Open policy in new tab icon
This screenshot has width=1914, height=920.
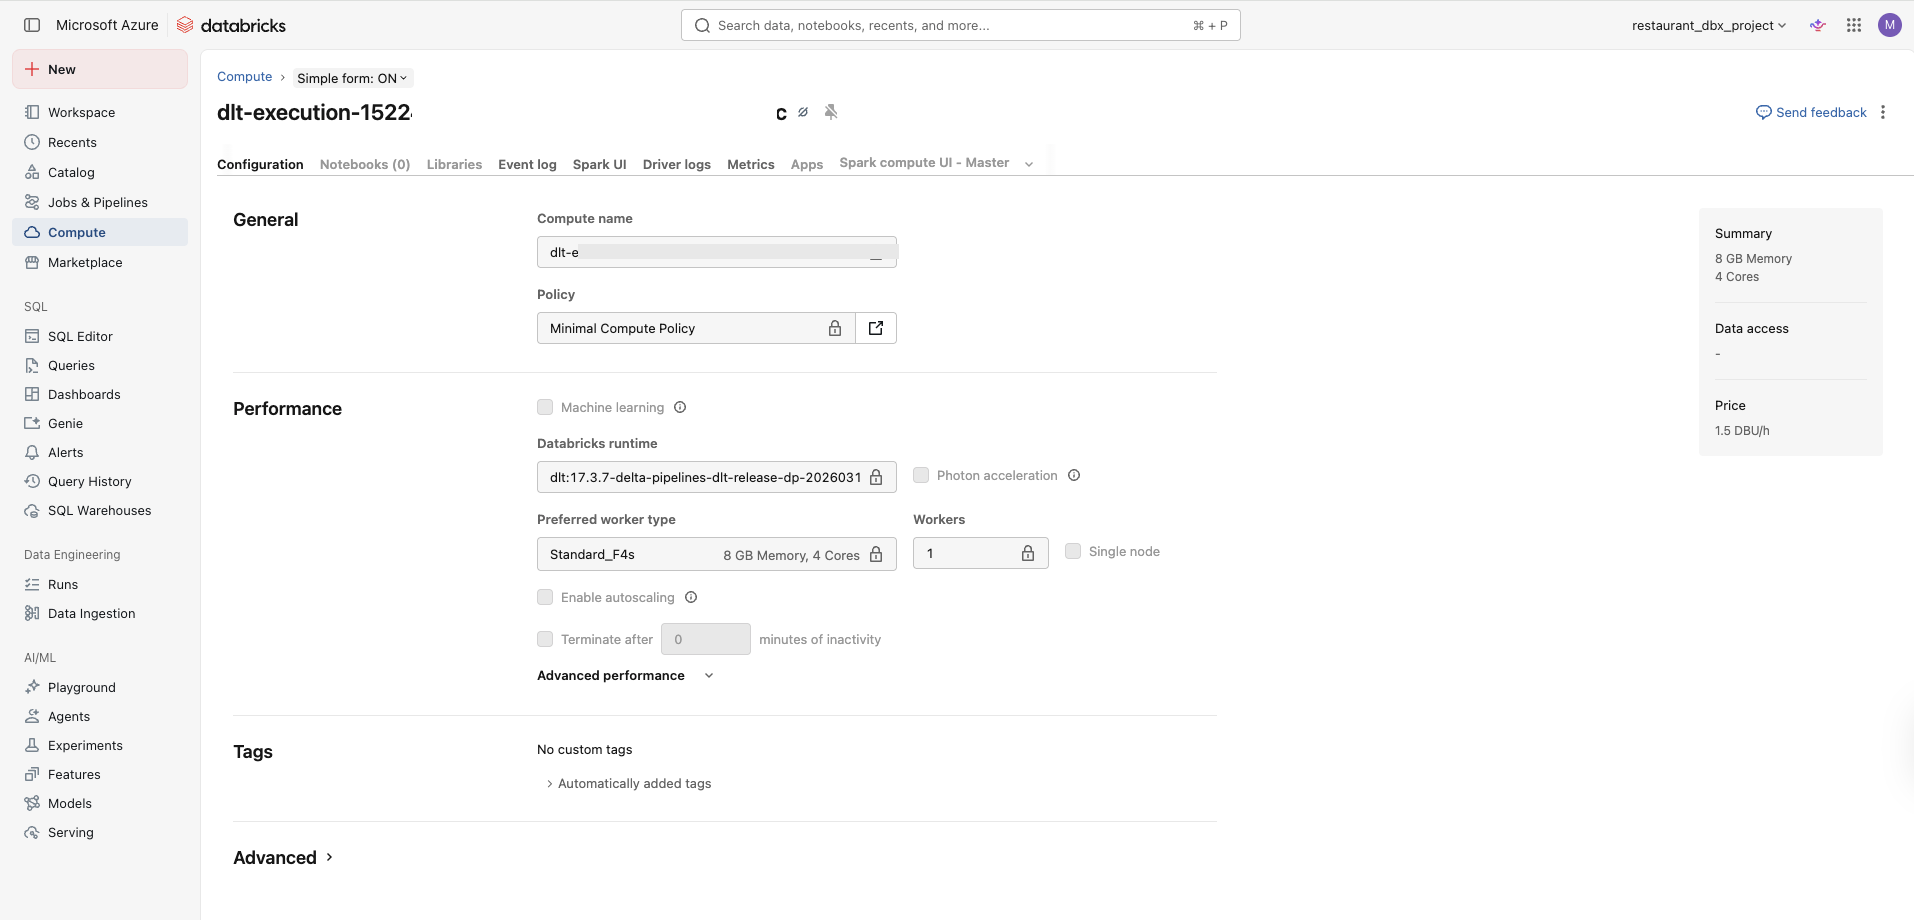pyautogui.click(x=876, y=328)
